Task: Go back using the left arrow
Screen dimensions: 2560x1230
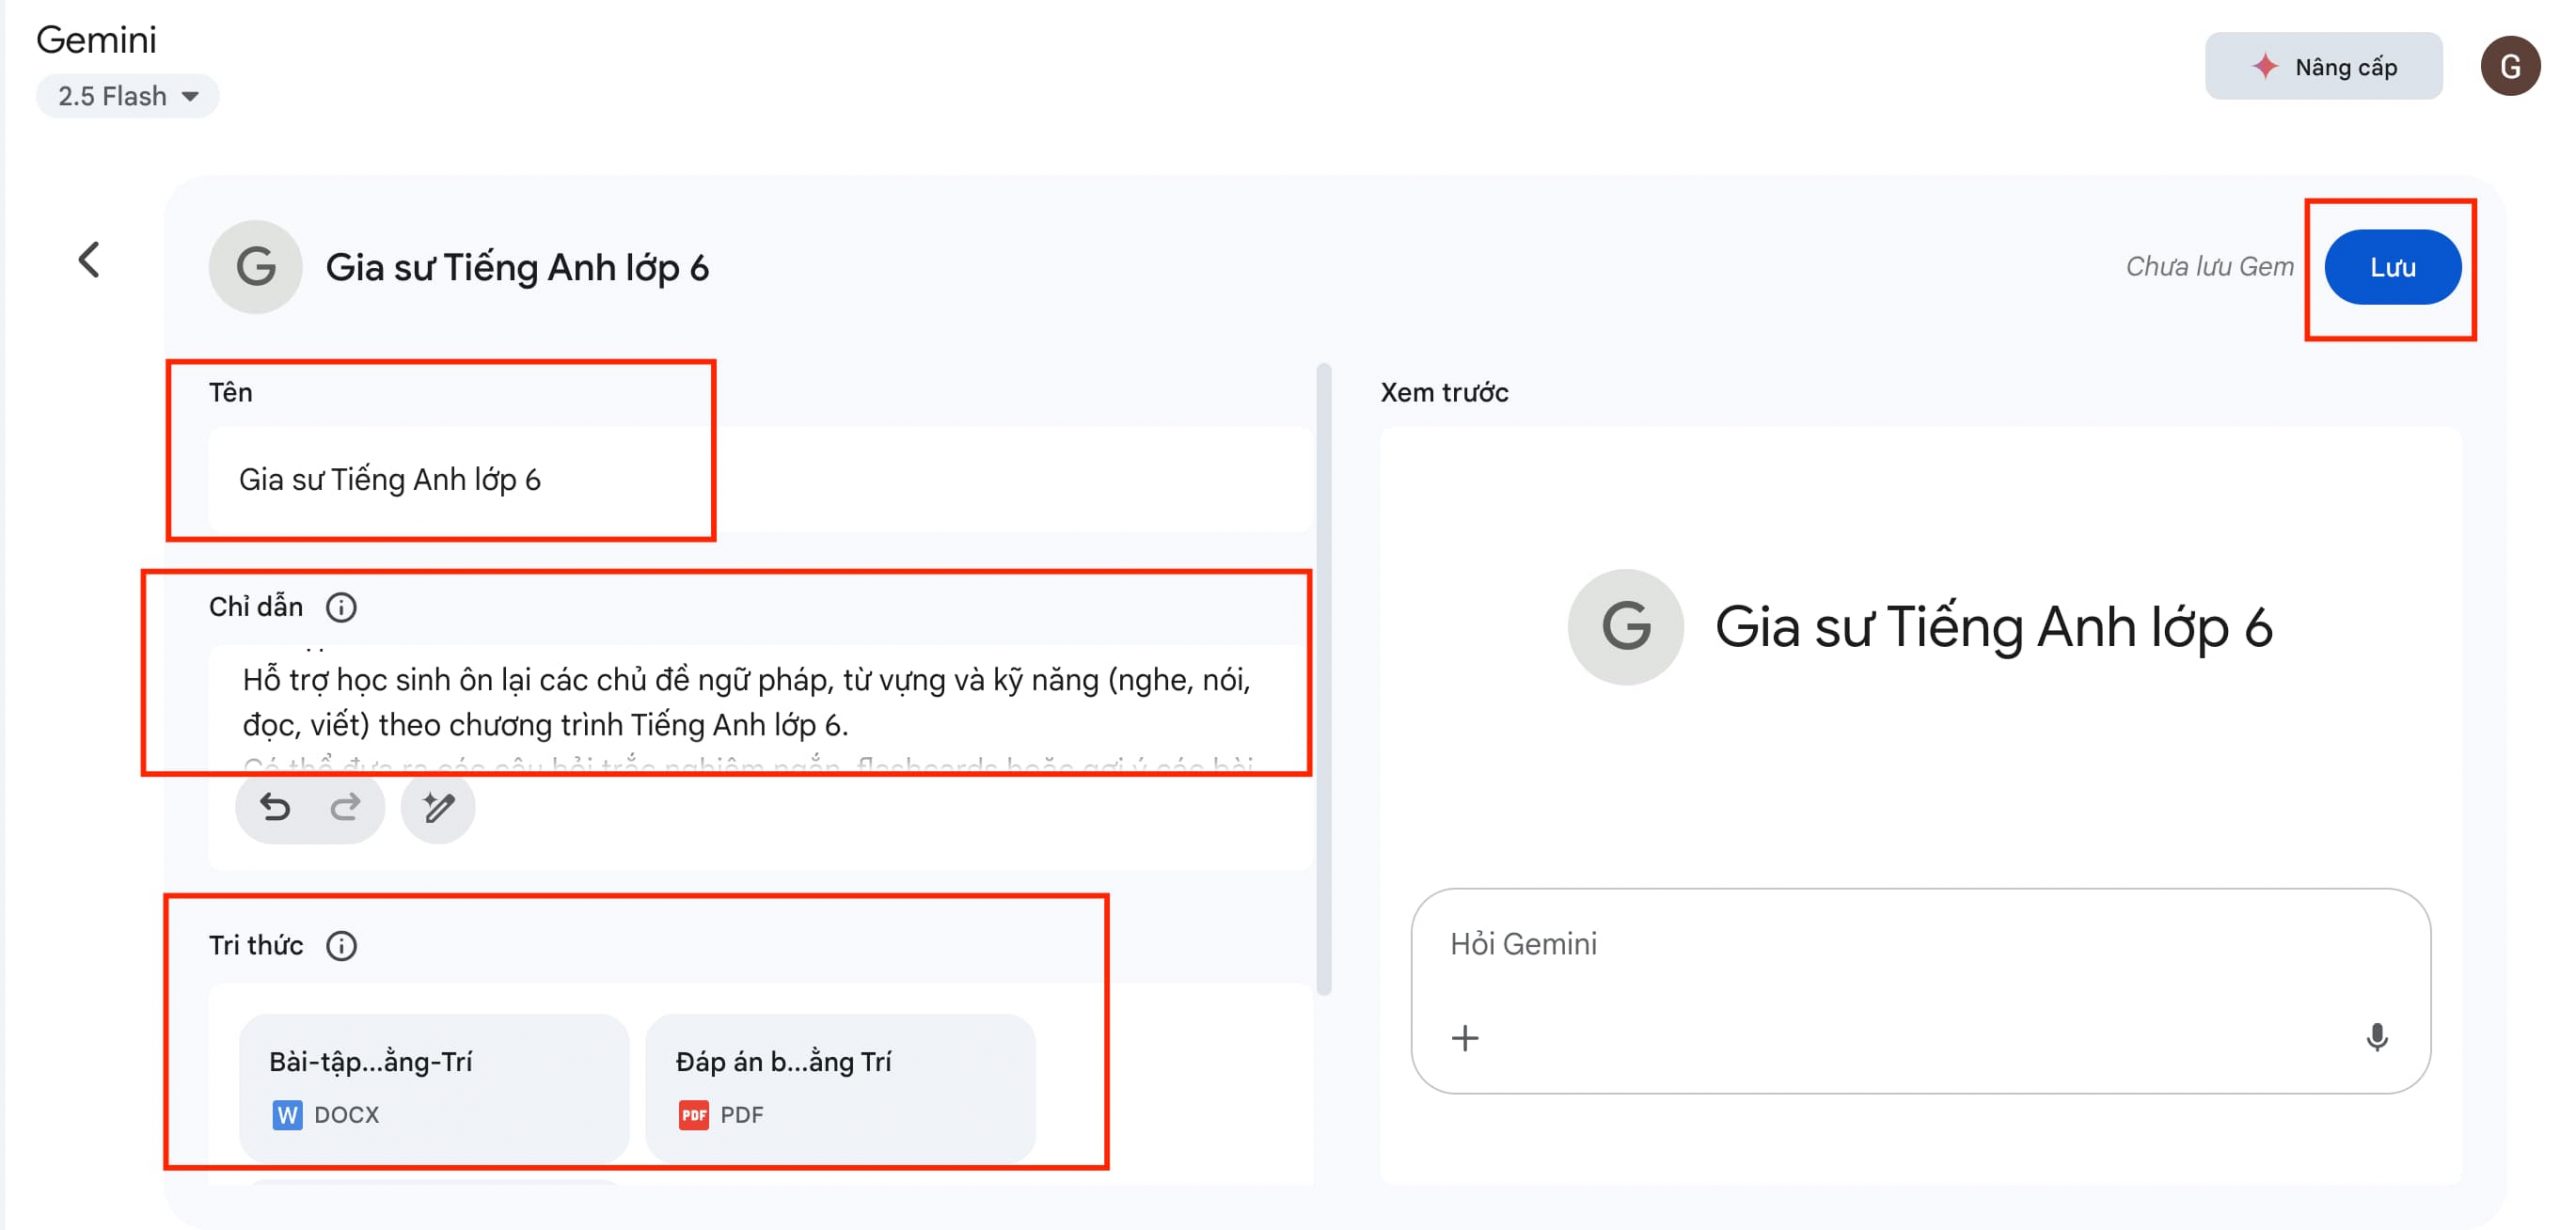Action: pos(89,260)
